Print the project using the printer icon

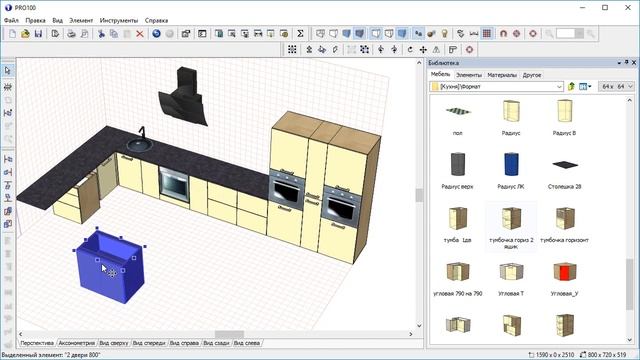coord(71,34)
